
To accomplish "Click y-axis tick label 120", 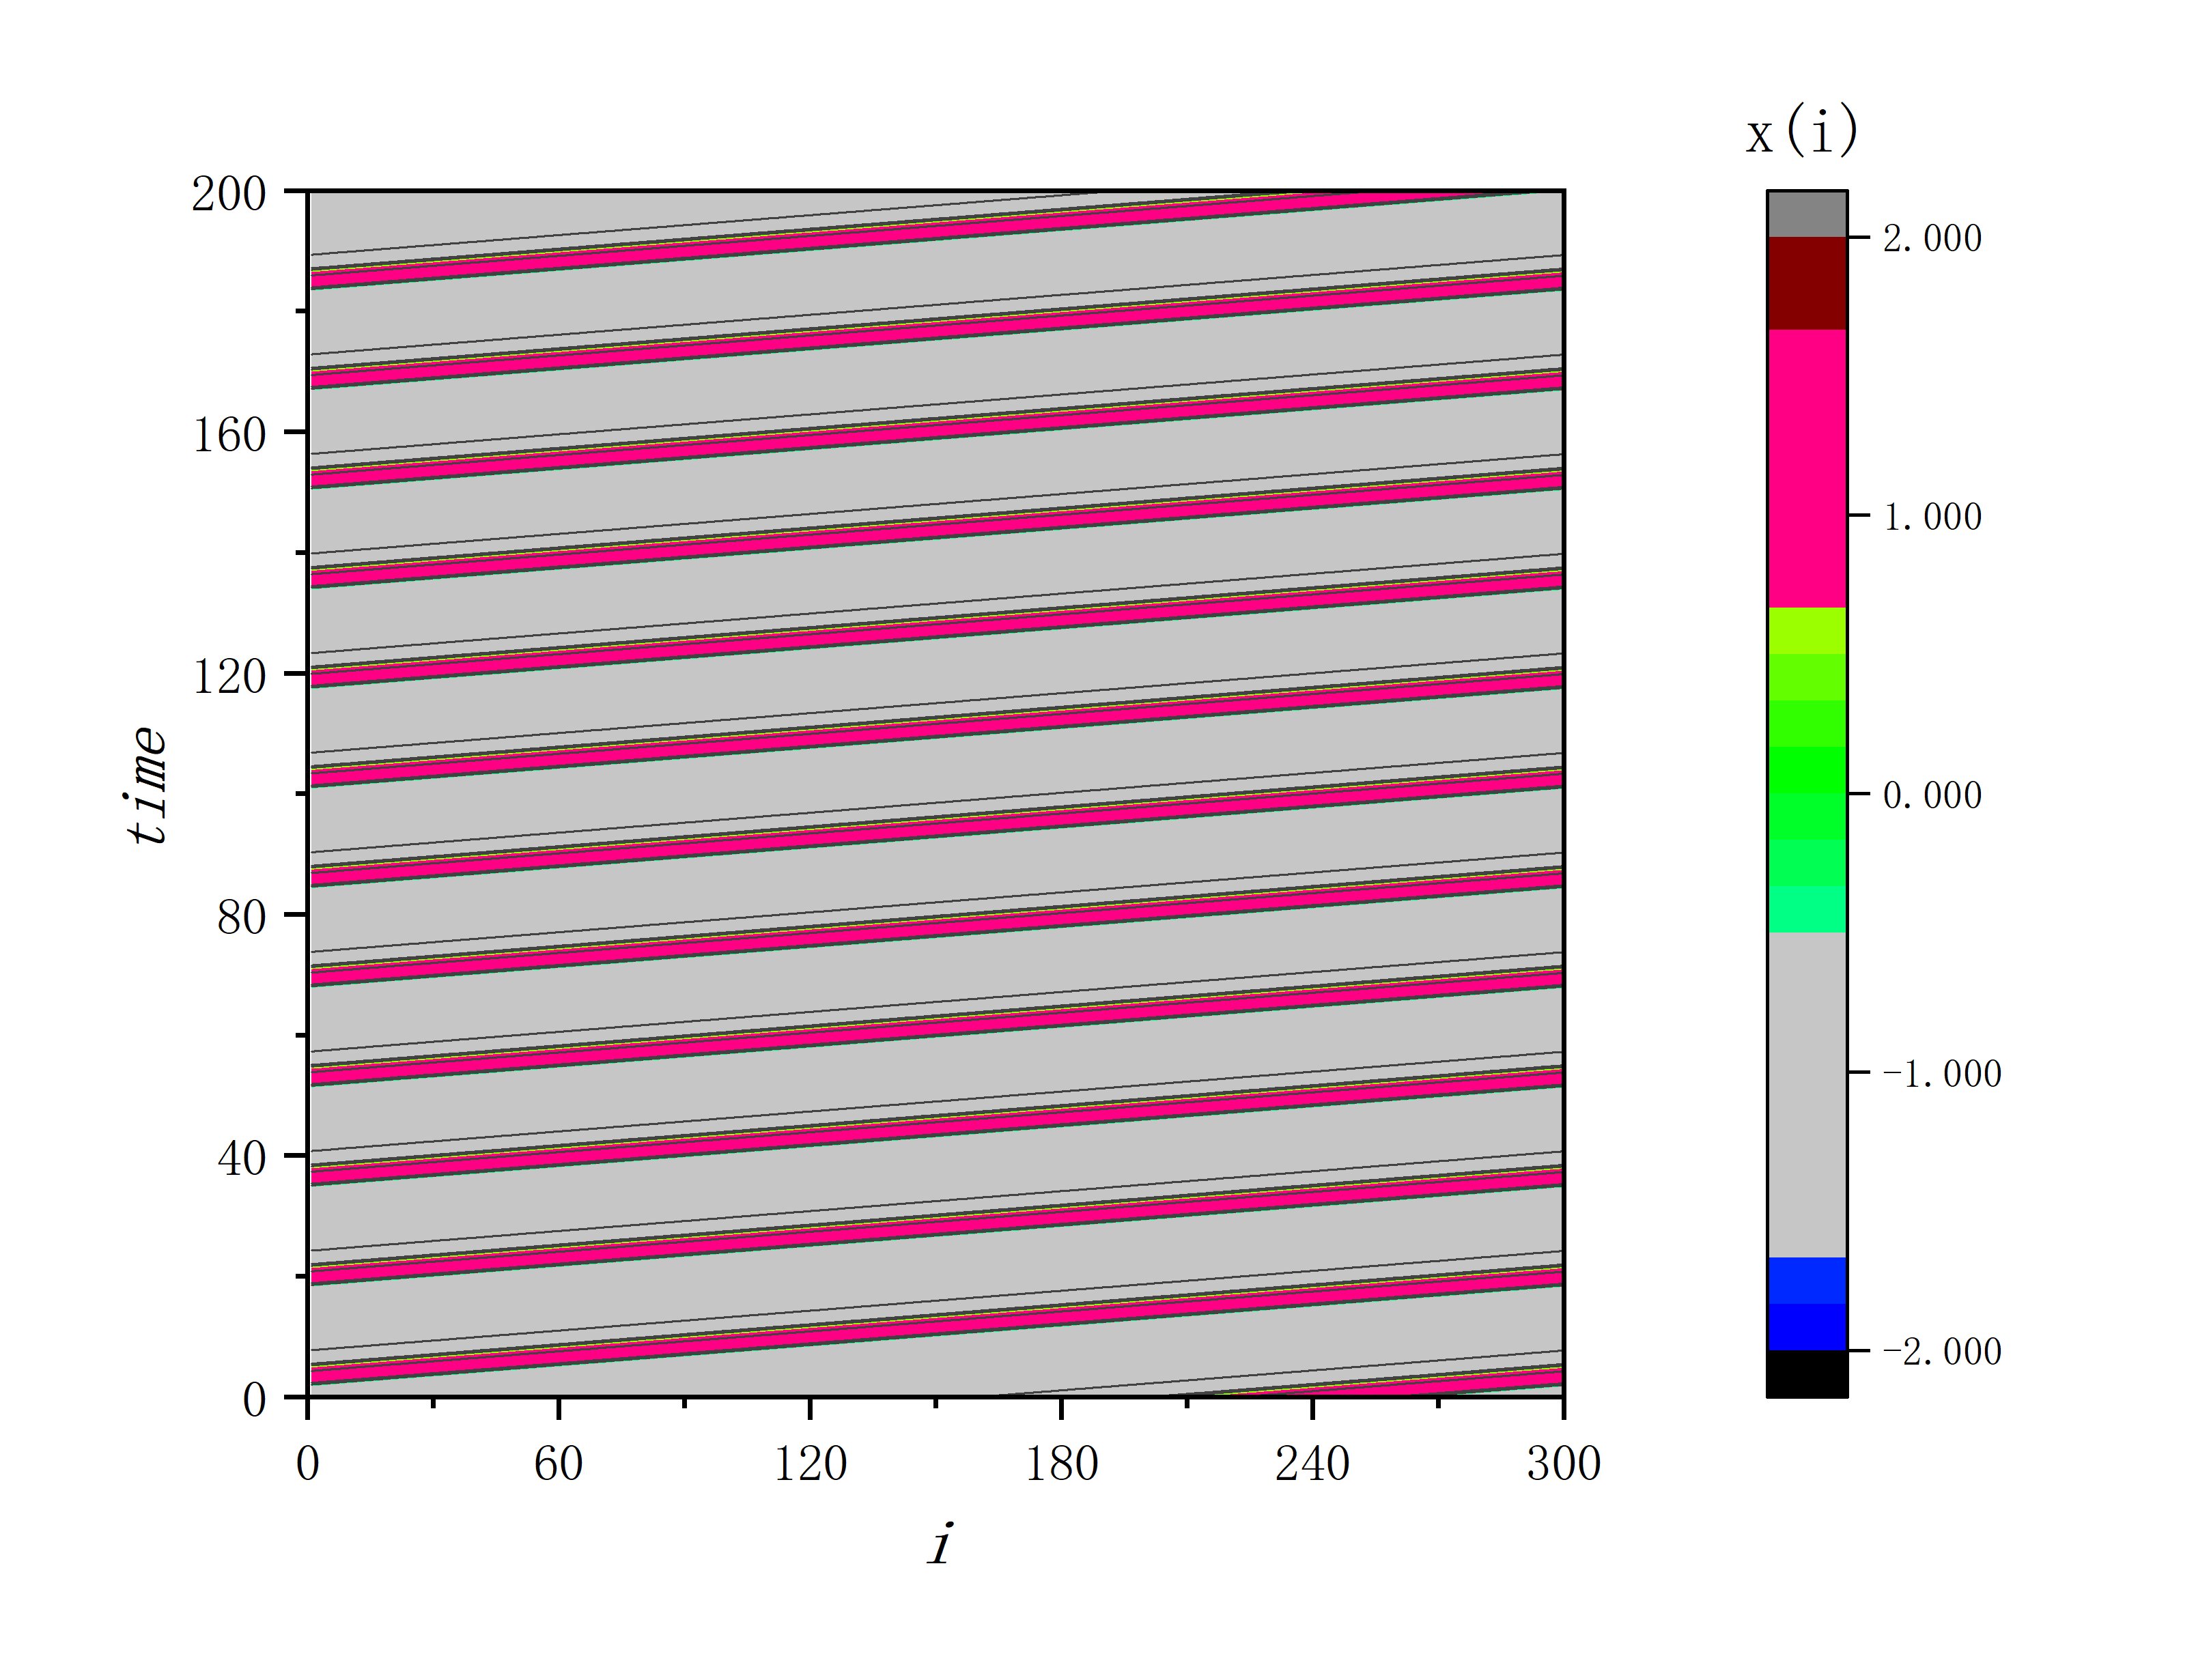I will pyautogui.click(x=229, y=676).
